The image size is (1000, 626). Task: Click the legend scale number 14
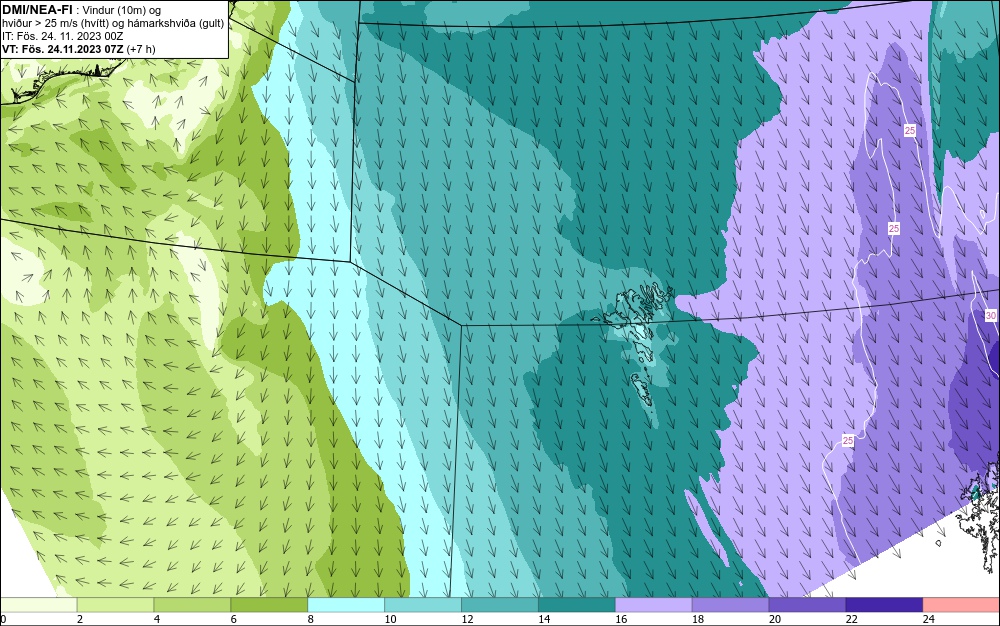(544, 619)
